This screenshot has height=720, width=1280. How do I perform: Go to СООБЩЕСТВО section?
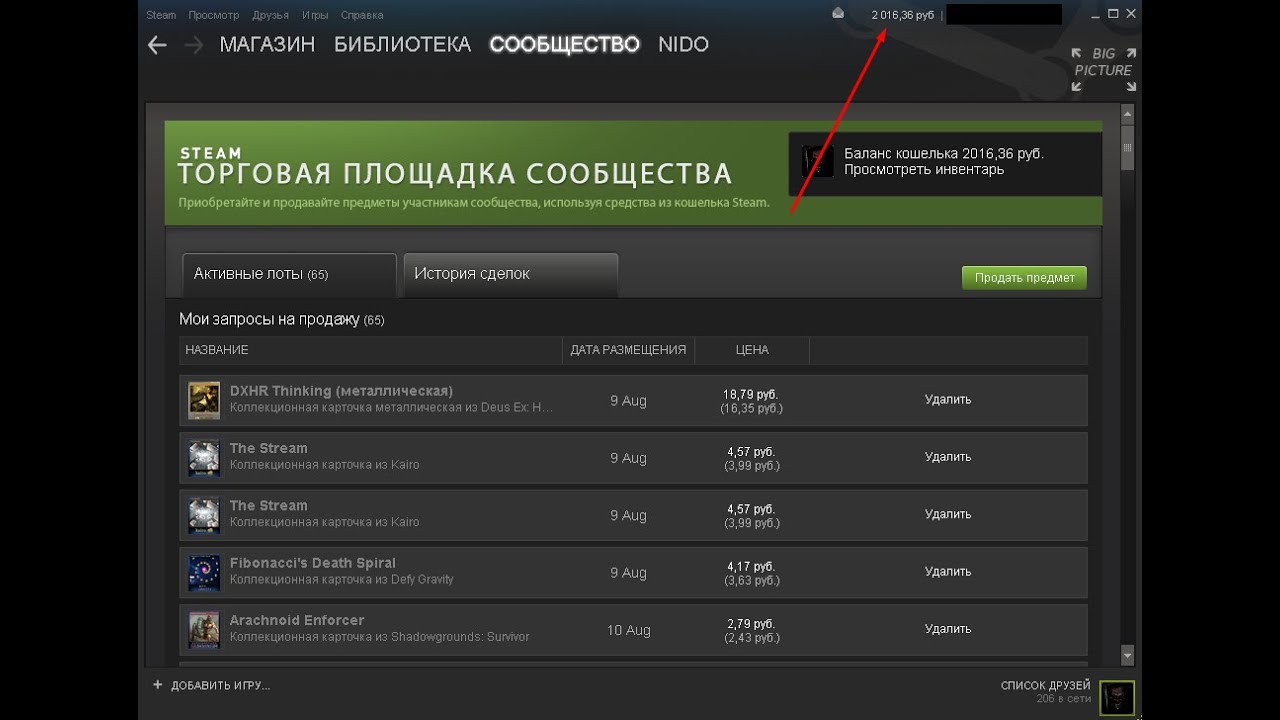(x=565, y=45)
